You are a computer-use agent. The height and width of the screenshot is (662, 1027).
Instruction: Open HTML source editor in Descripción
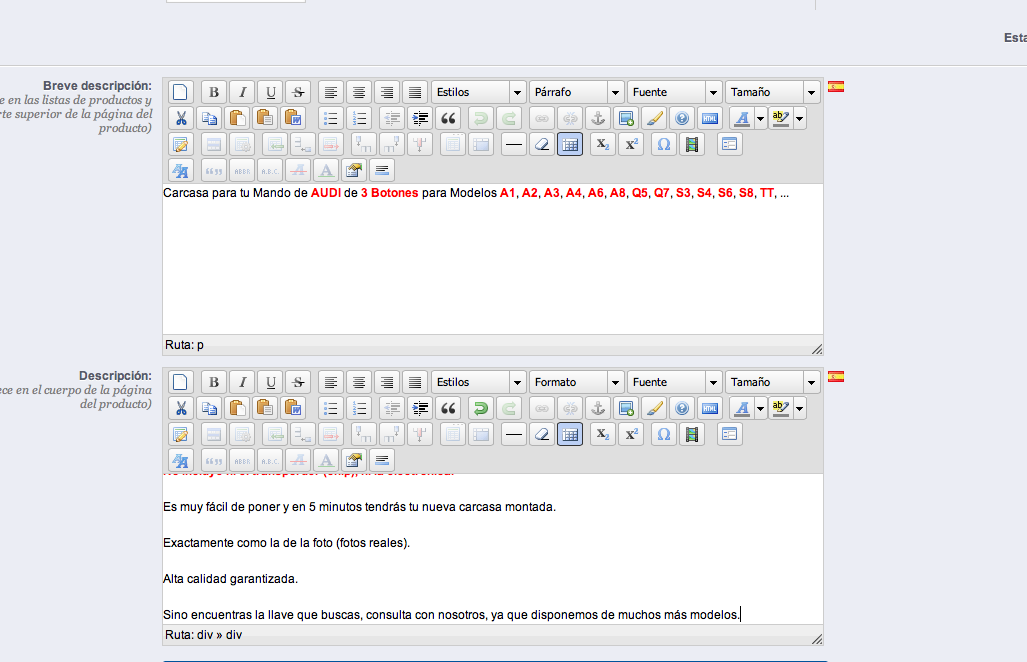[709, 409]
